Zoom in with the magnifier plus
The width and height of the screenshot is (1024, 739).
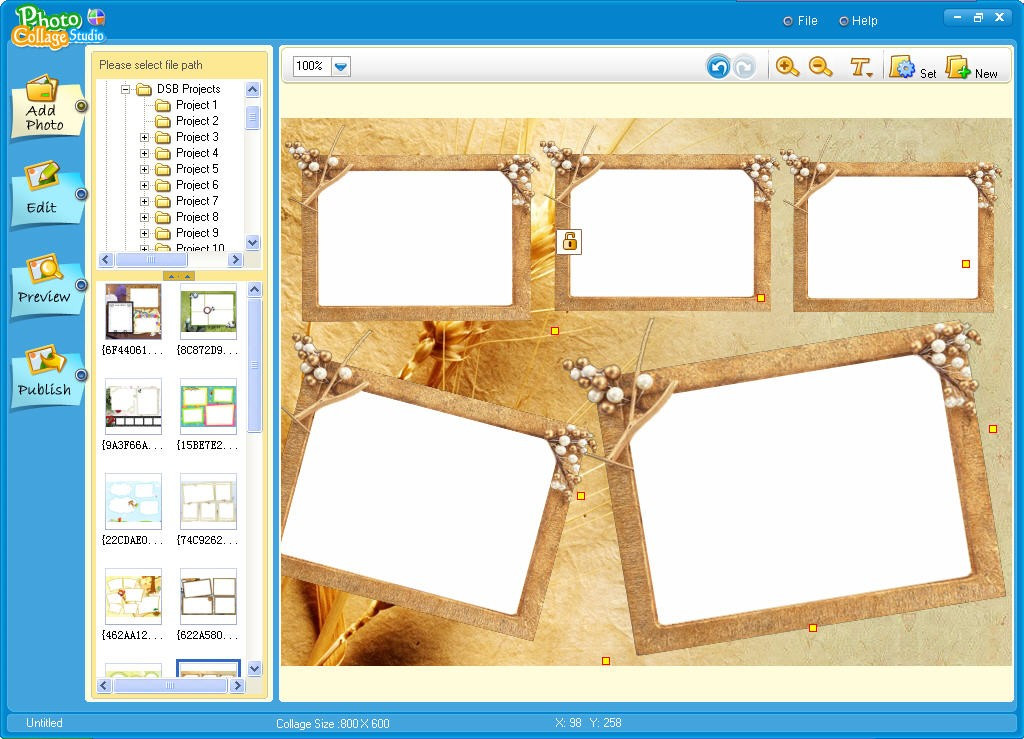click(x=787, y=66)
